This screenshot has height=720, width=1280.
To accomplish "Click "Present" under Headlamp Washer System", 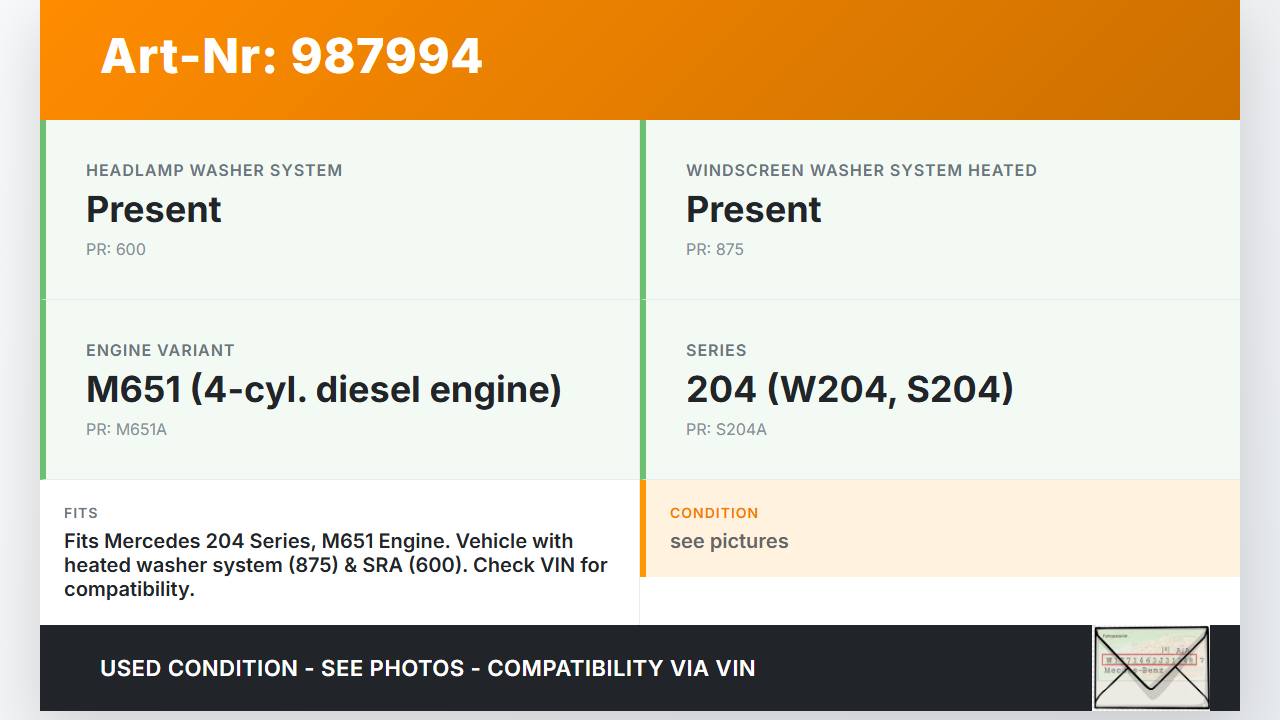I will coord(154,210).
